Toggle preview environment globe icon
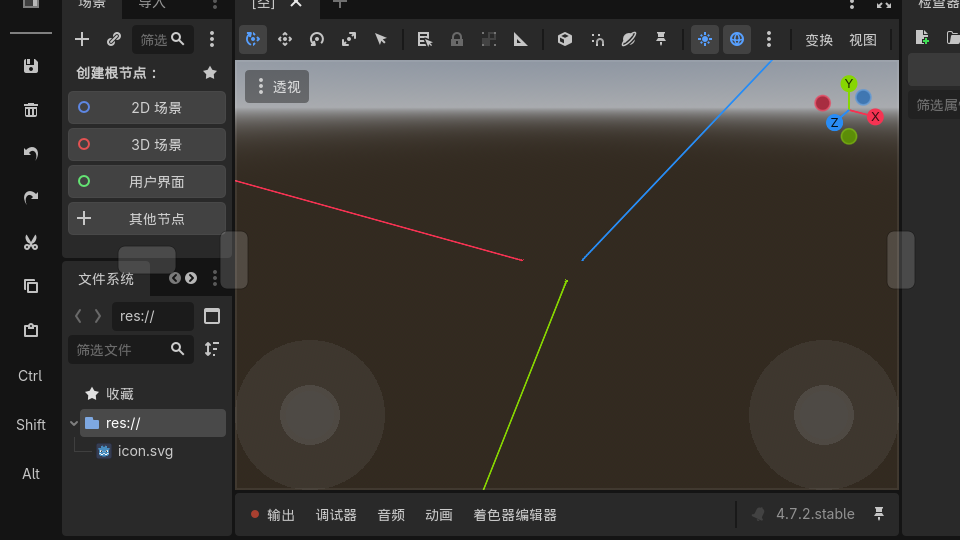The image size is (960, 540). [x=737, y=39]
